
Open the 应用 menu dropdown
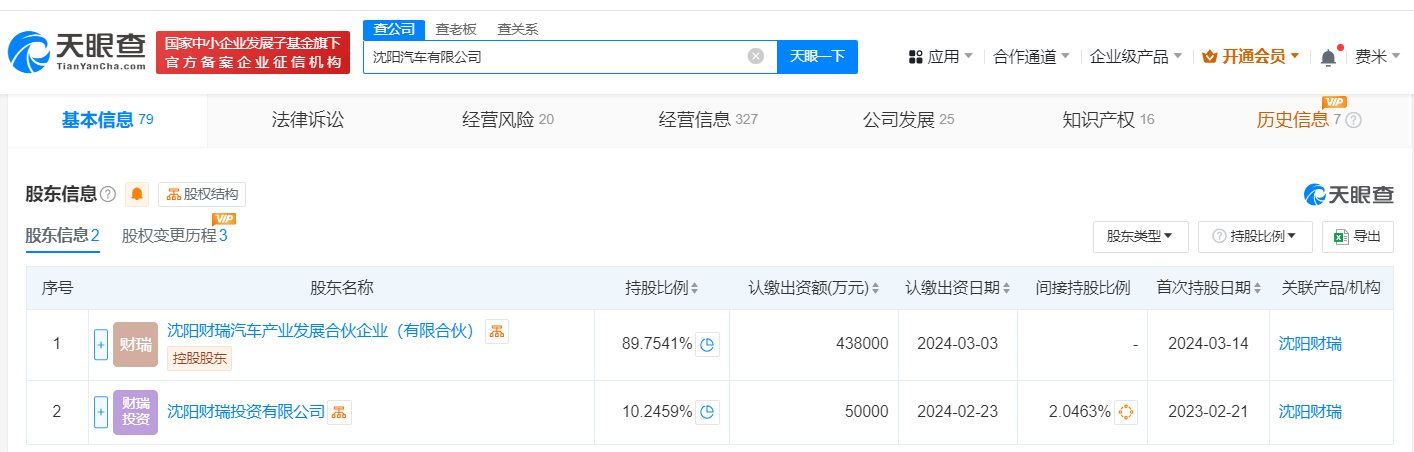click(x=940, y=57)
